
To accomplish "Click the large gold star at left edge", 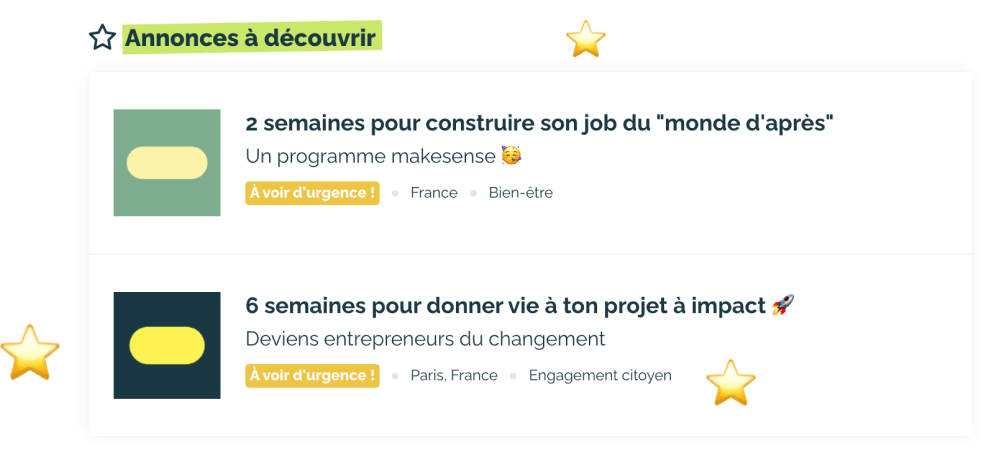I will [x=30, y=352].
